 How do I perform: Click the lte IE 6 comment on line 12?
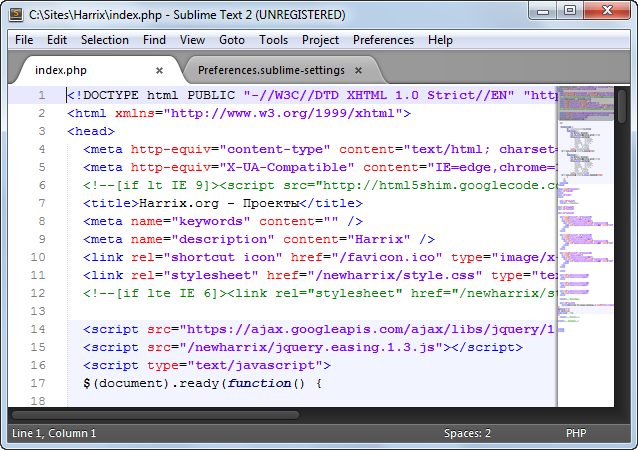pyautogui.click(x=320, y=293)
